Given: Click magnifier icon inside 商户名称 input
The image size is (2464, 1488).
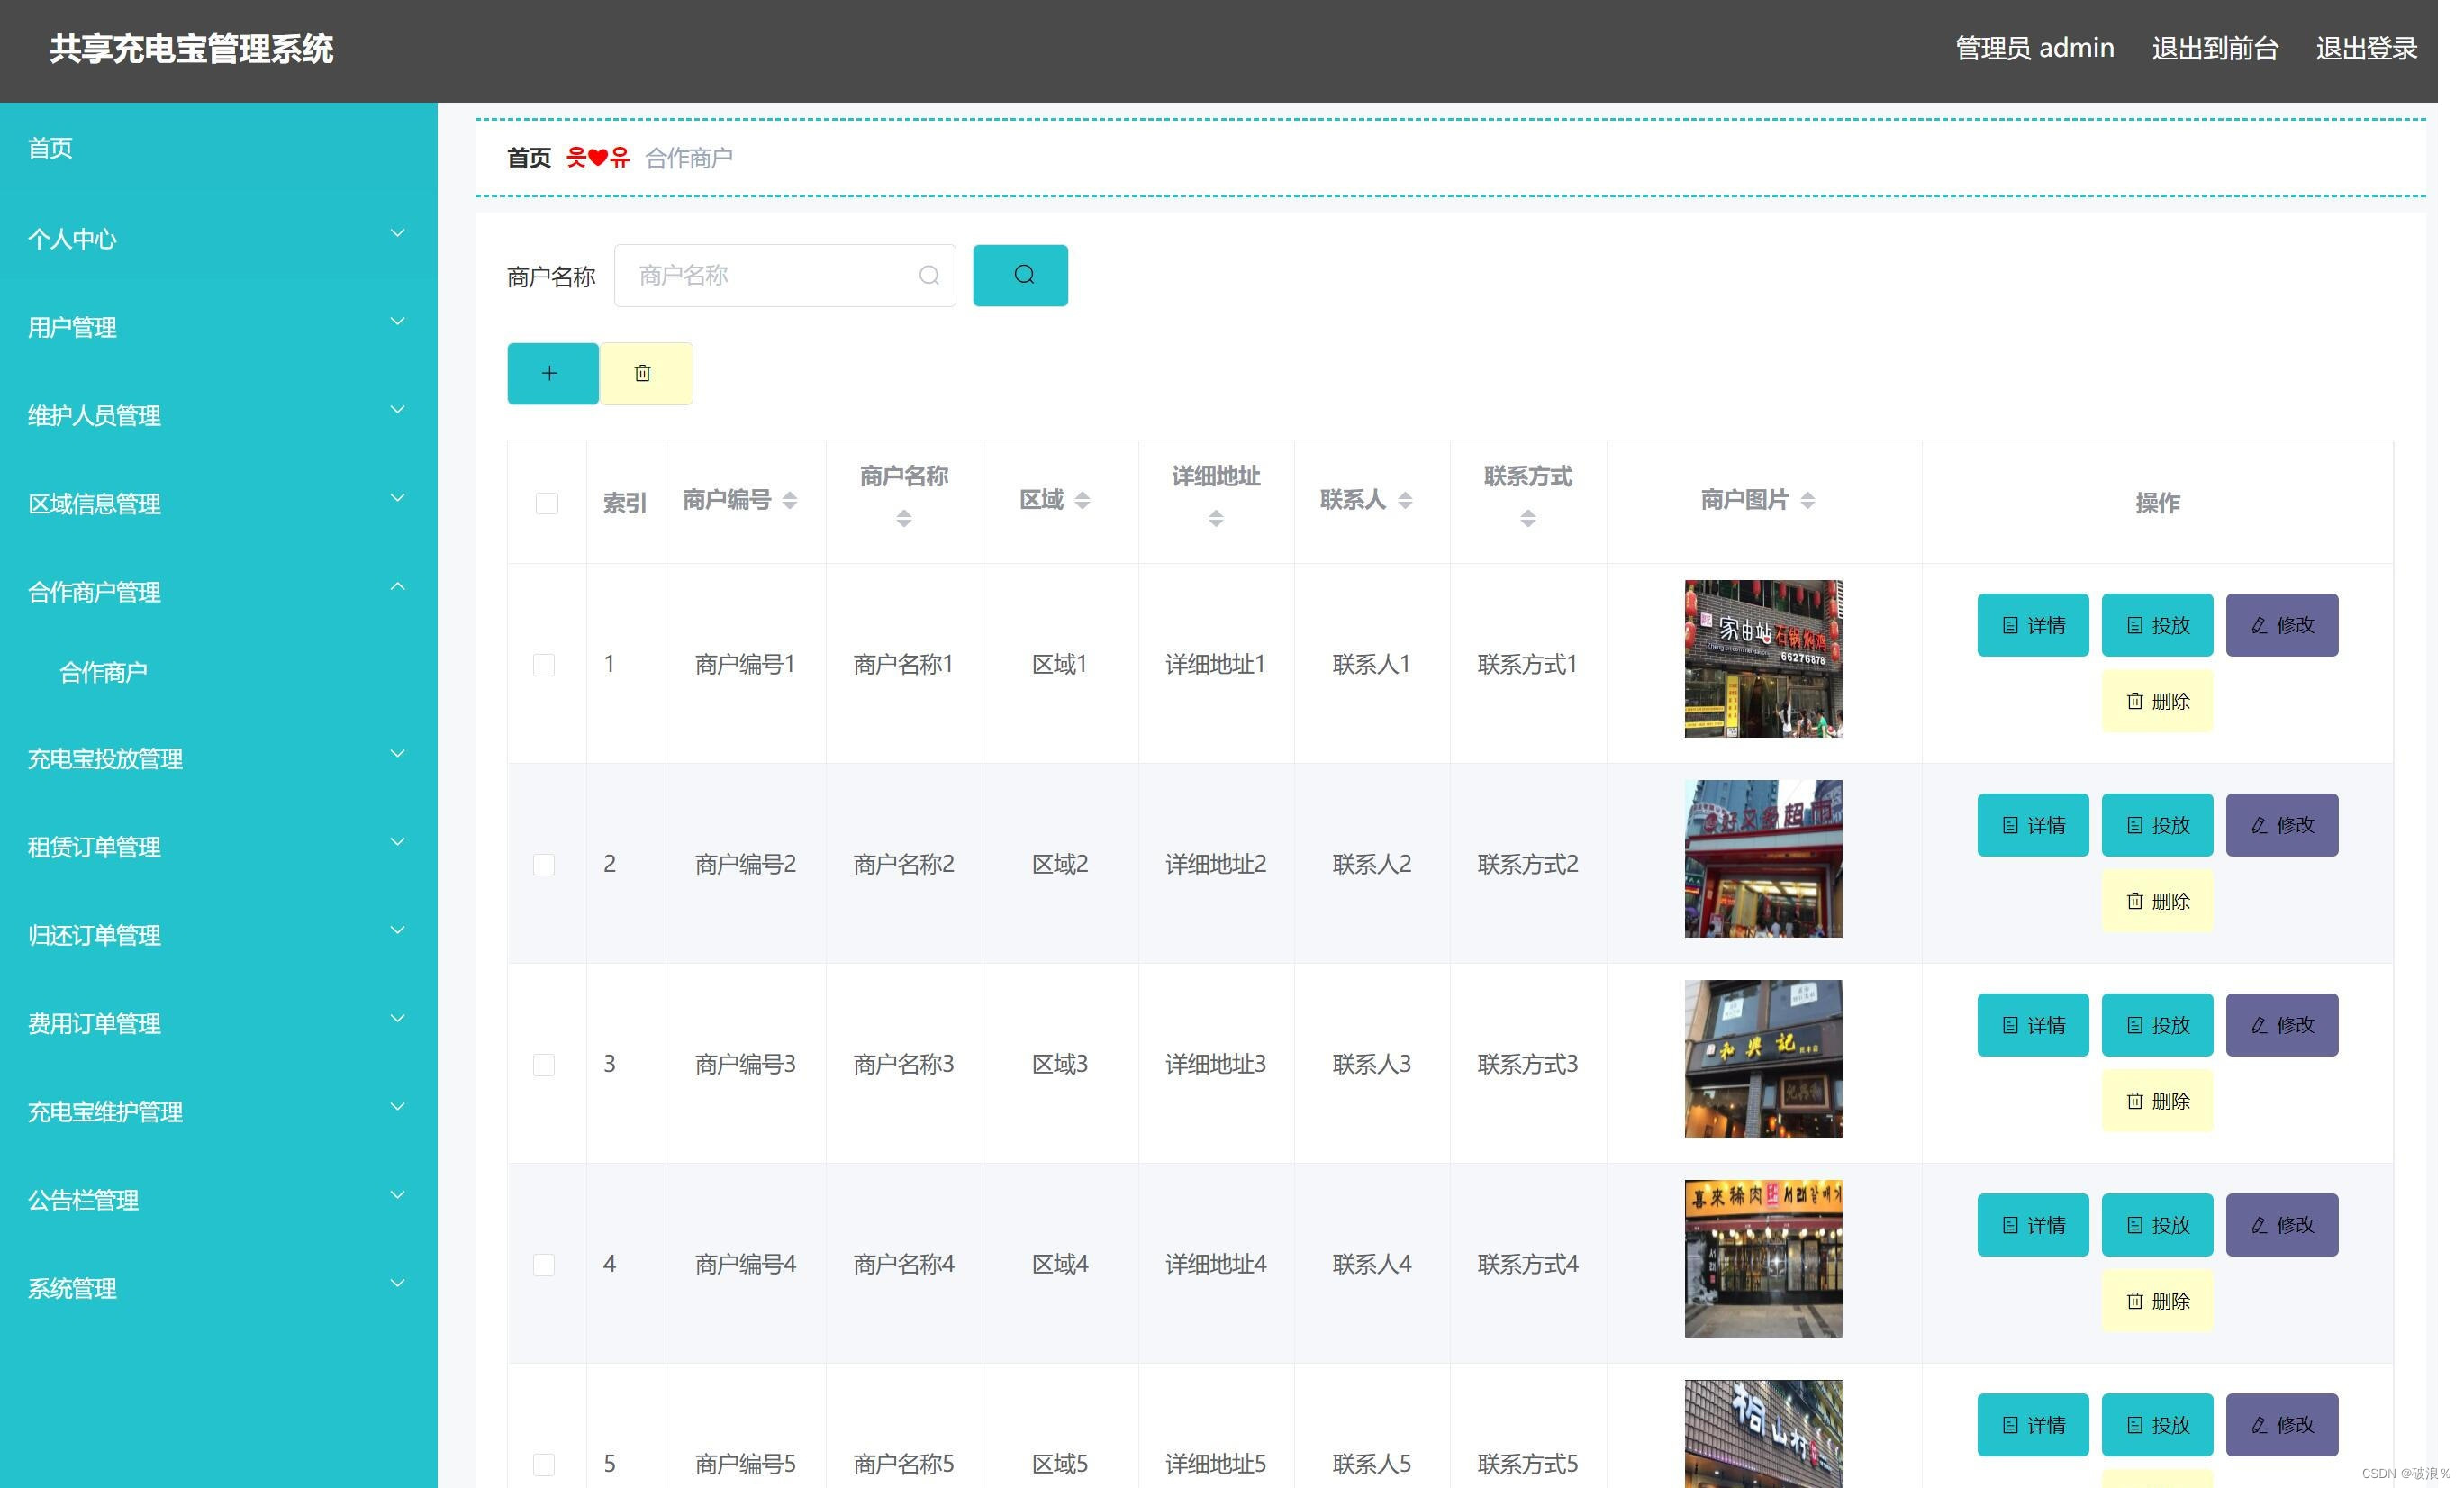Looking at the screenshot, I should pos(928,275).
